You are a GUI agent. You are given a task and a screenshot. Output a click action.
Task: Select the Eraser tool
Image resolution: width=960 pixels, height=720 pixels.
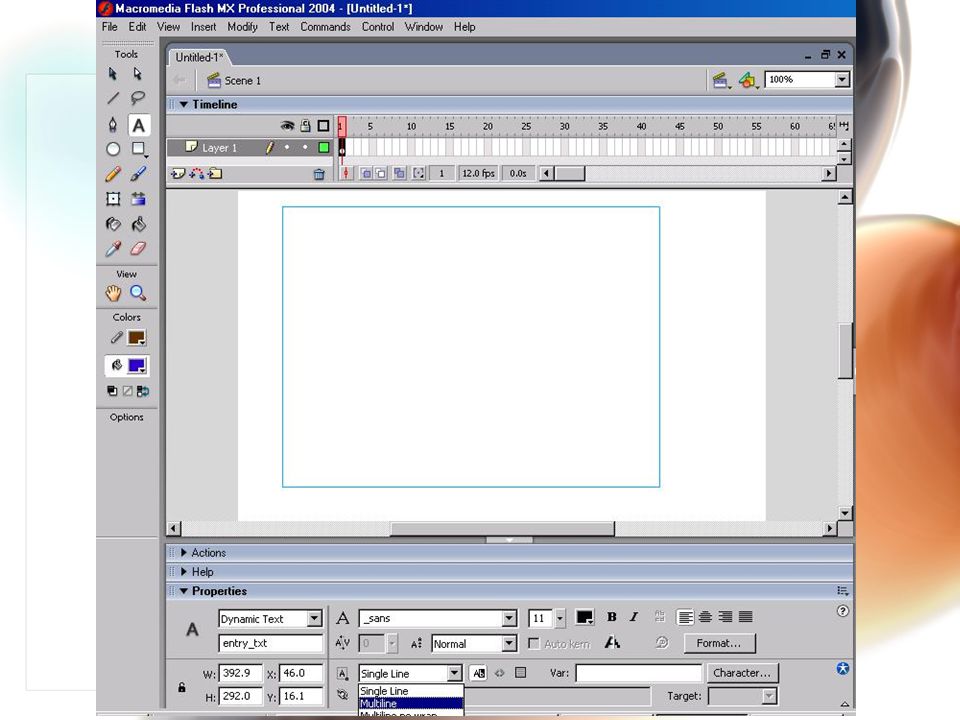(138, 249)
